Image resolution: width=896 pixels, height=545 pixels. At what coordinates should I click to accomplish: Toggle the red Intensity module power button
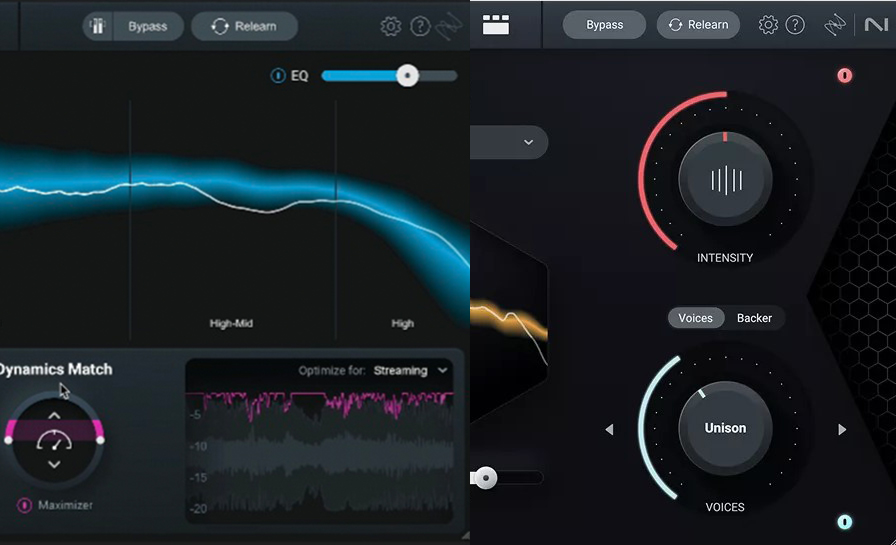tap(845, 75)
